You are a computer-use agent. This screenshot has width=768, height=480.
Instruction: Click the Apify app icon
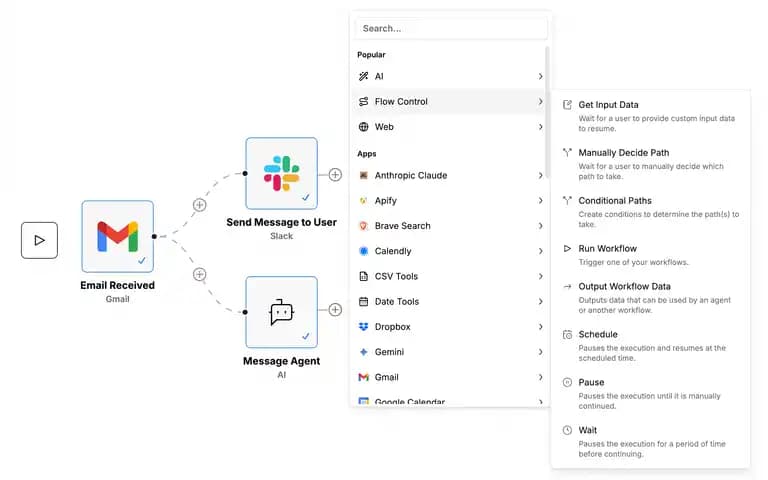point(363,200)
